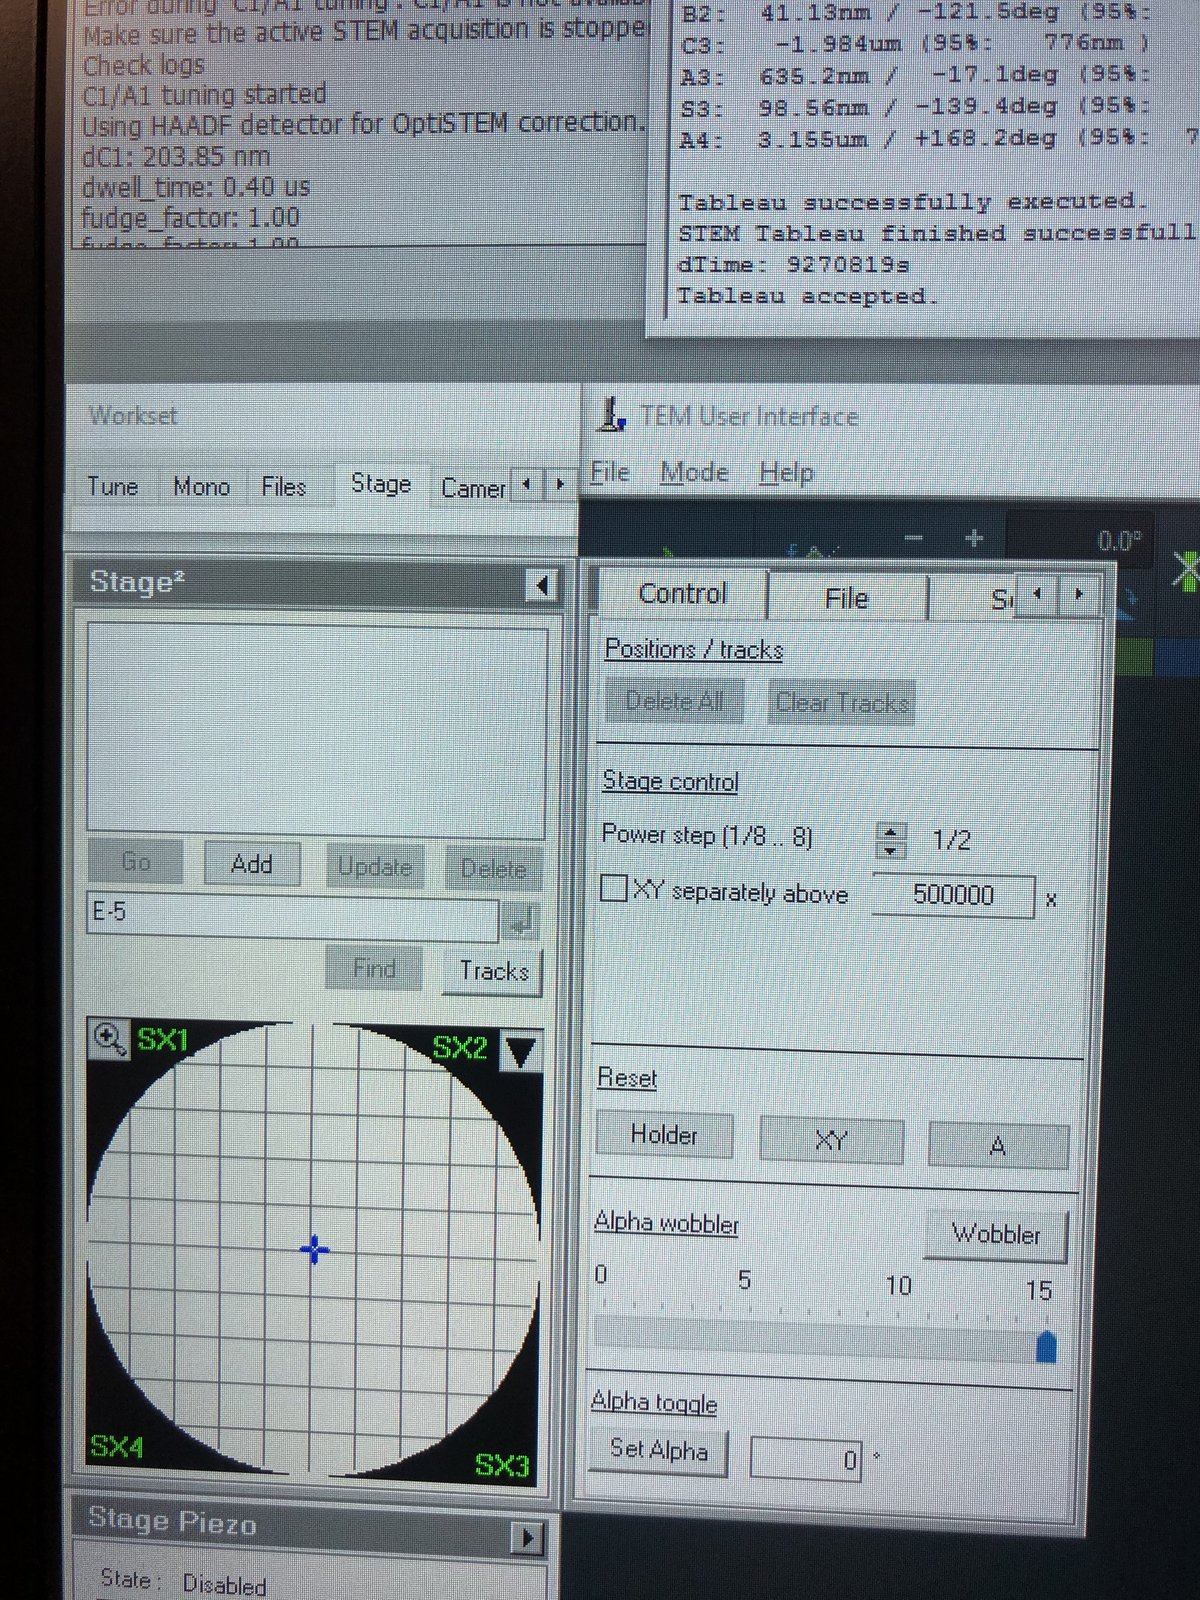
Task: Click the Delete position button
Action: coord(492,869)
